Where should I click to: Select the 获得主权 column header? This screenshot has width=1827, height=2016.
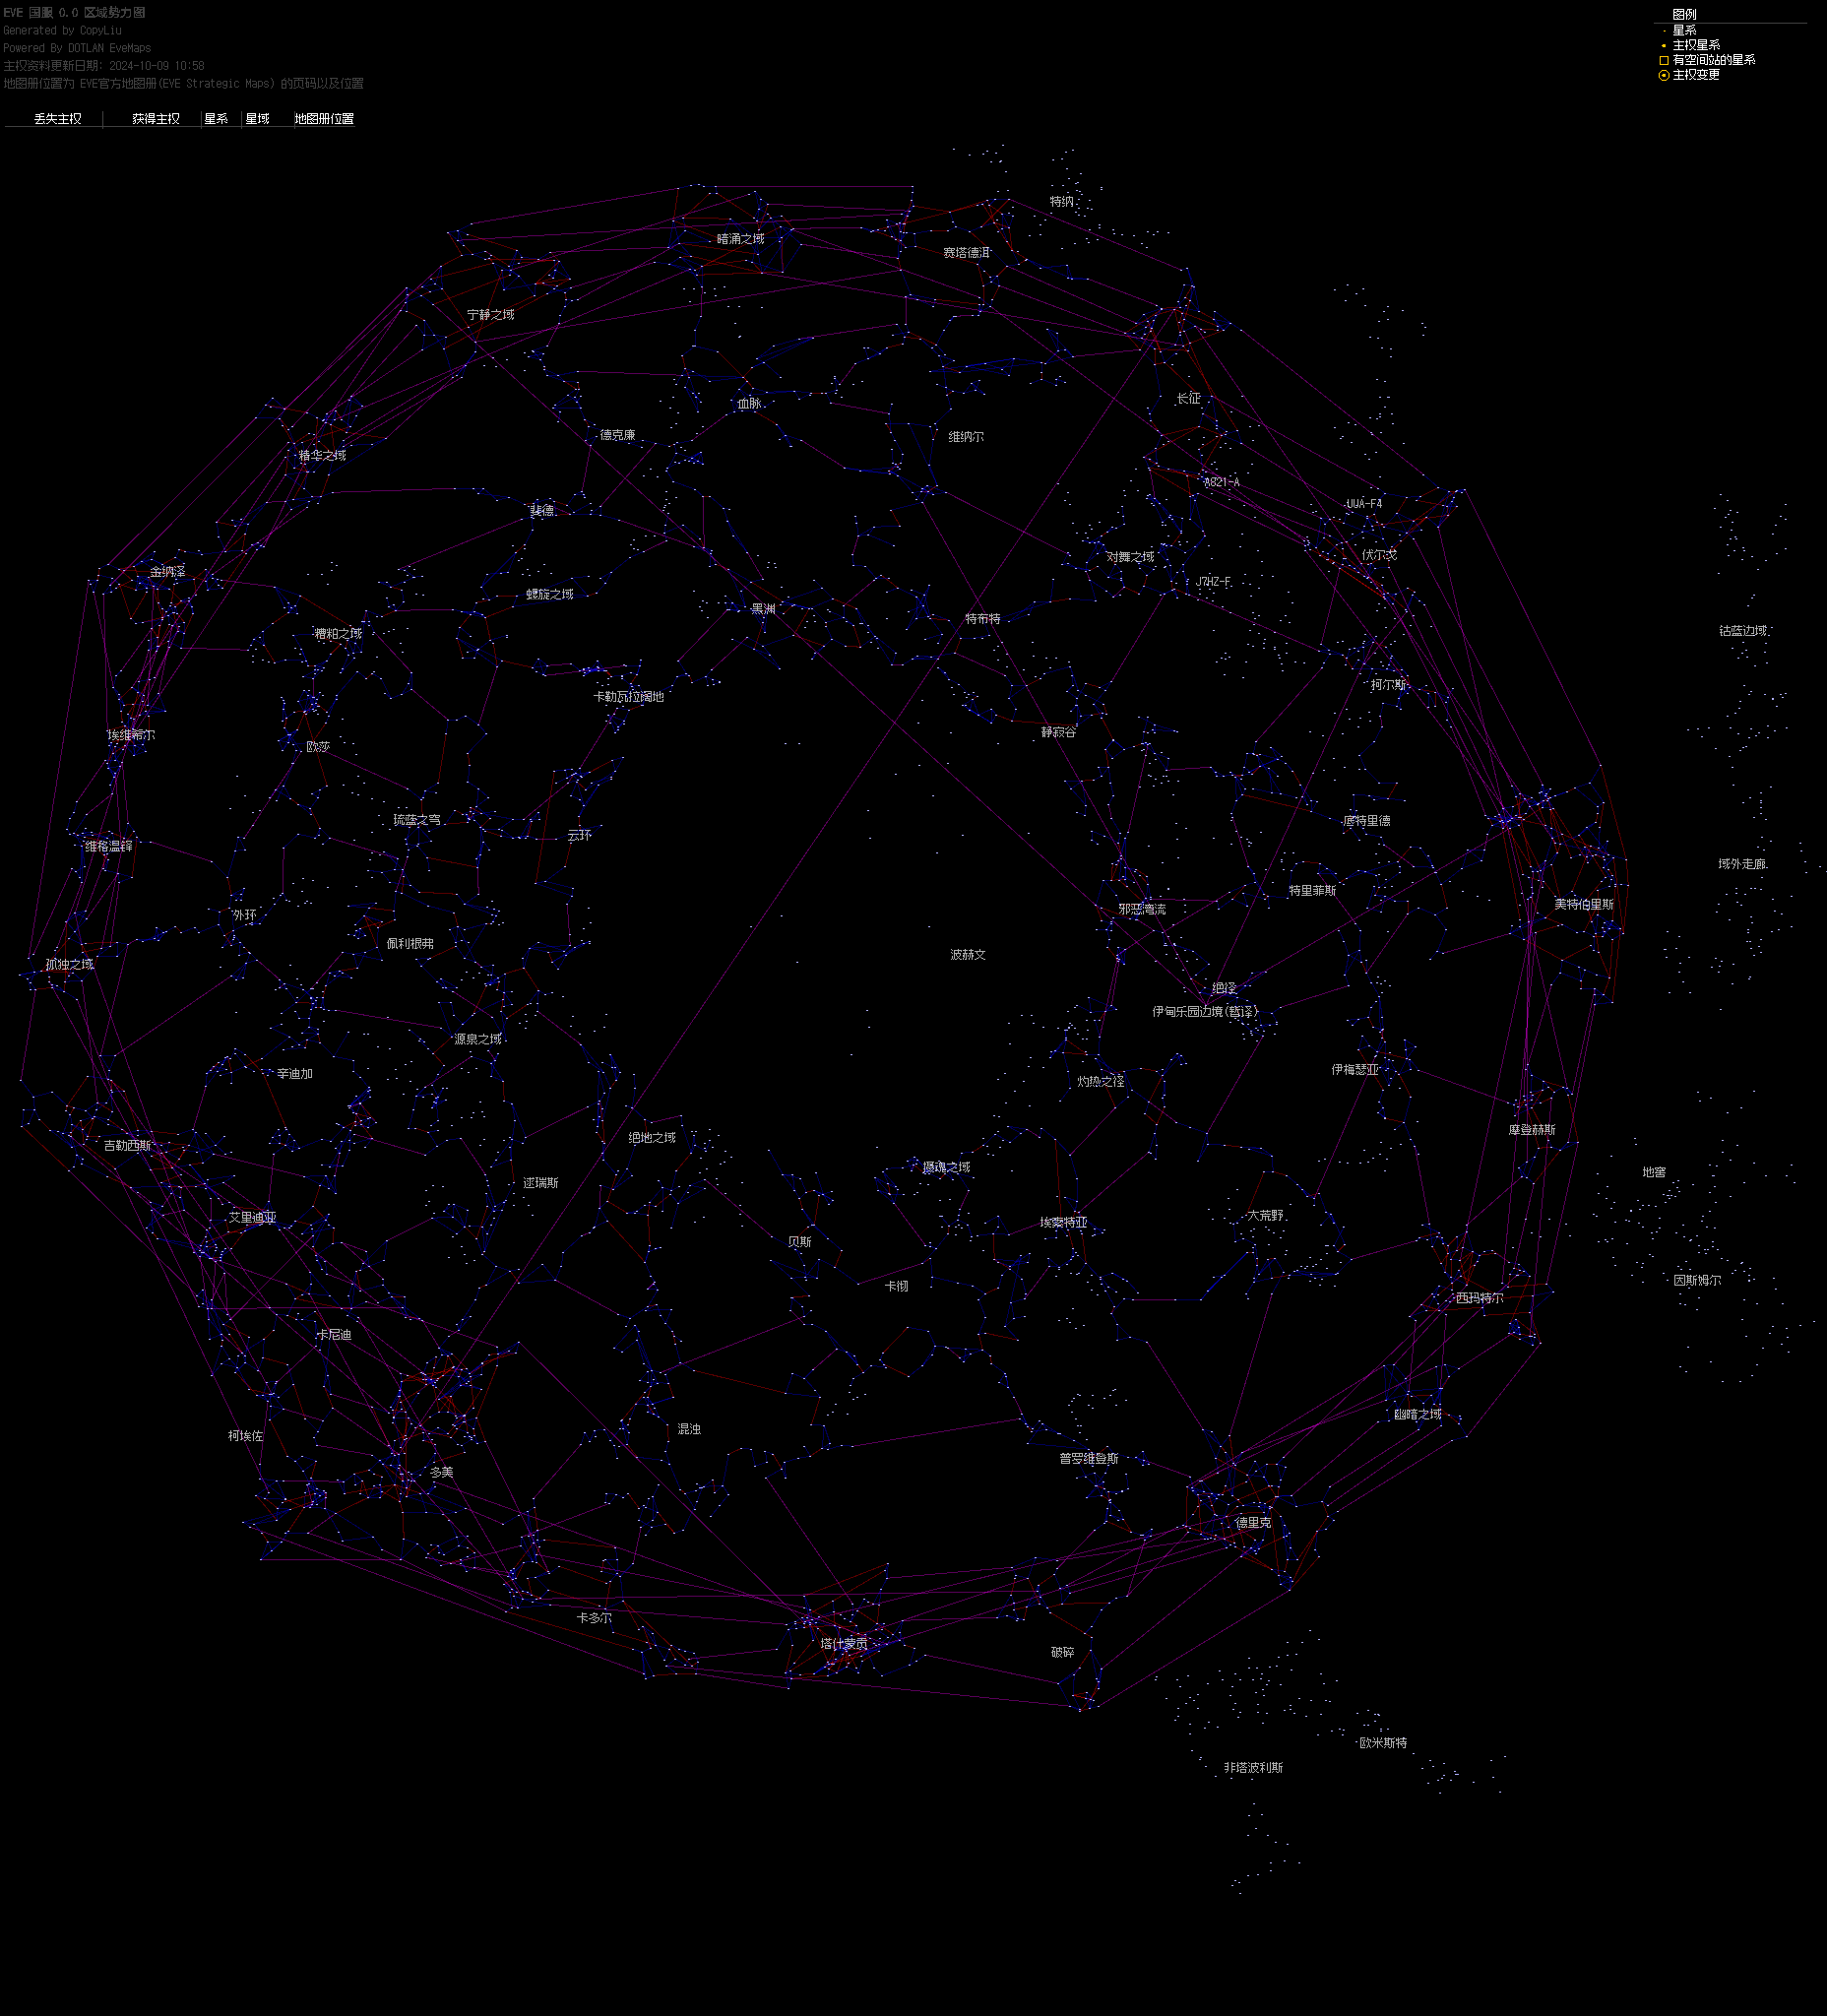[156, 119]
